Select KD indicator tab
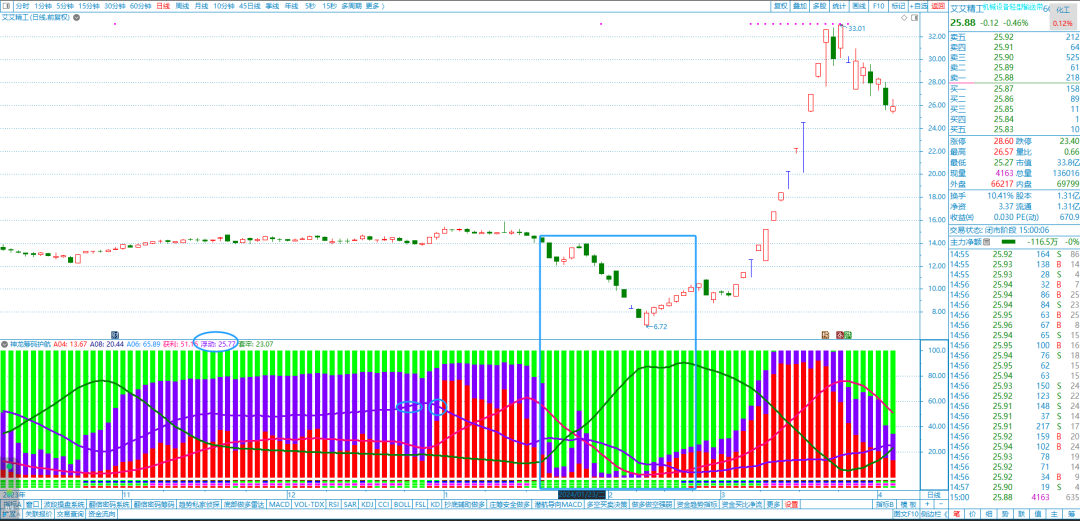1080x521 pixels. point(435,504)
